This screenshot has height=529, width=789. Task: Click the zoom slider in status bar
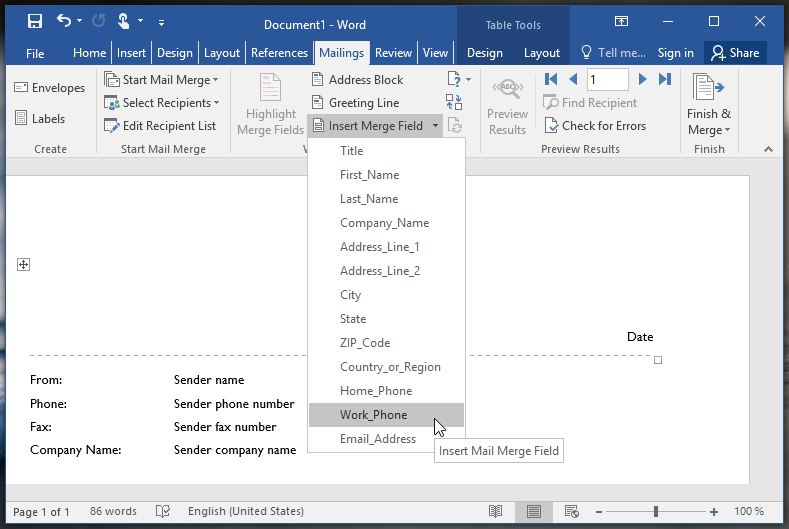point(656,511)
